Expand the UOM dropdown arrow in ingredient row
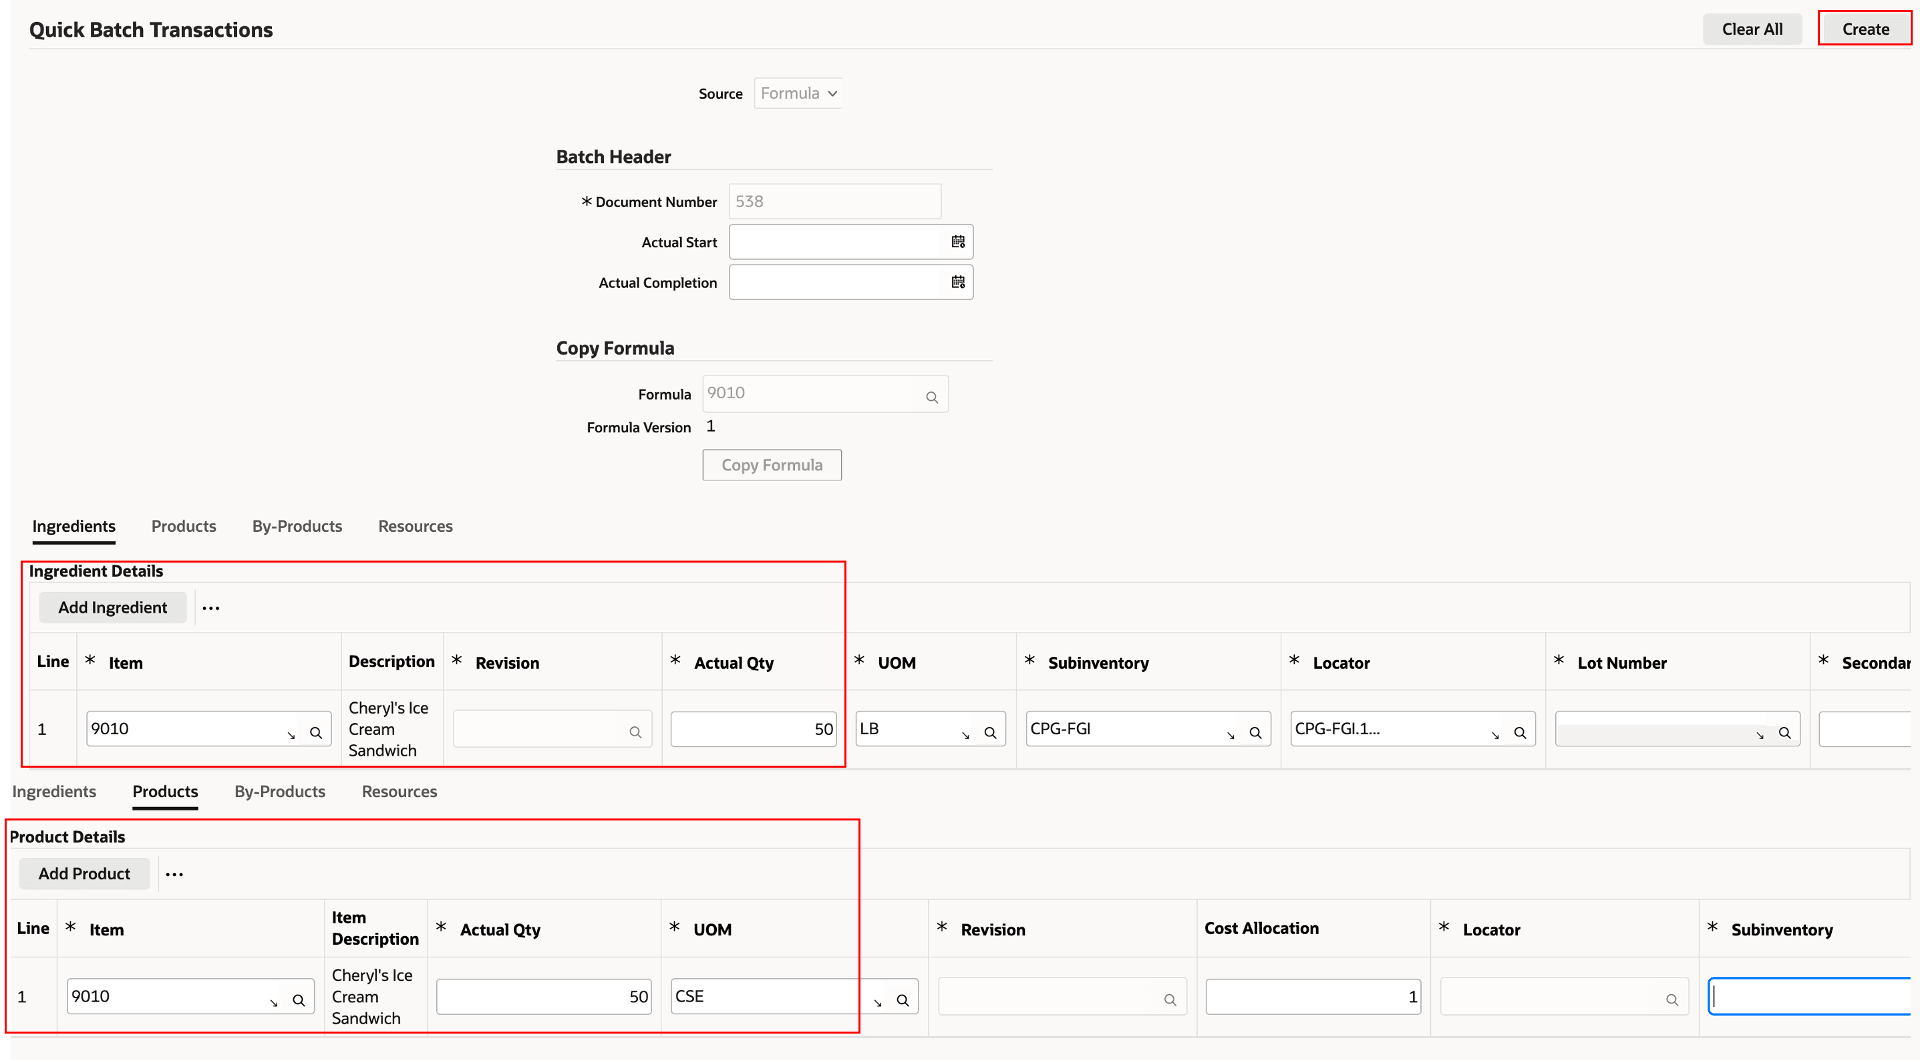The image size is (1920, 1062). coord(965,732)
